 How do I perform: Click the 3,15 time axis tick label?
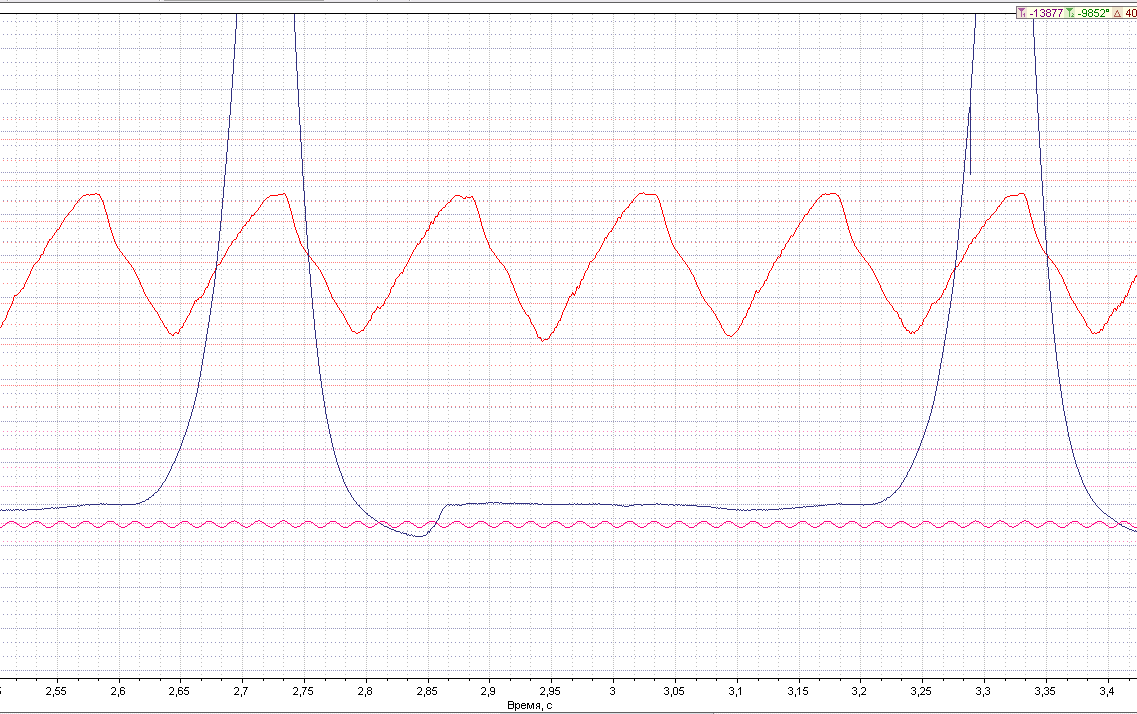[x=798, y=691]
